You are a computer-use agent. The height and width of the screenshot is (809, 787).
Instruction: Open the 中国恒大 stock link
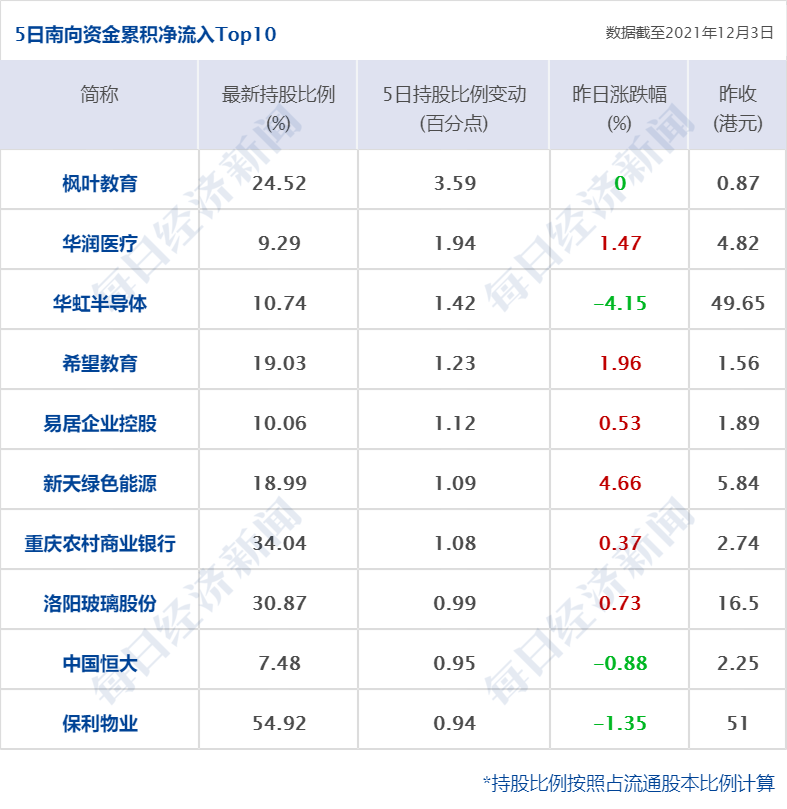pos(100,664)
